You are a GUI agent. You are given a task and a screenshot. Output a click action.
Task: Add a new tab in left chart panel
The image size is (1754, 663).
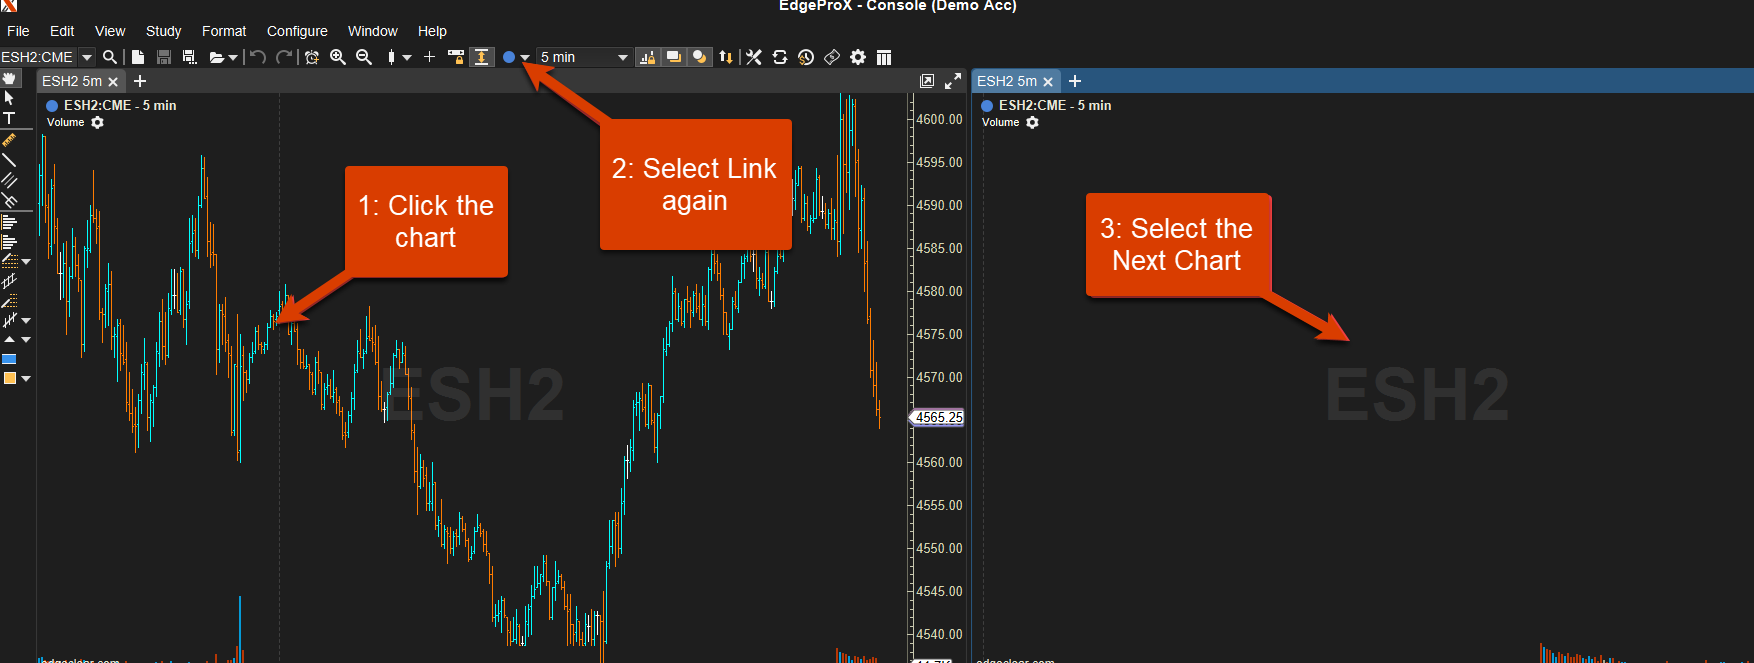[x=140, y=81]
